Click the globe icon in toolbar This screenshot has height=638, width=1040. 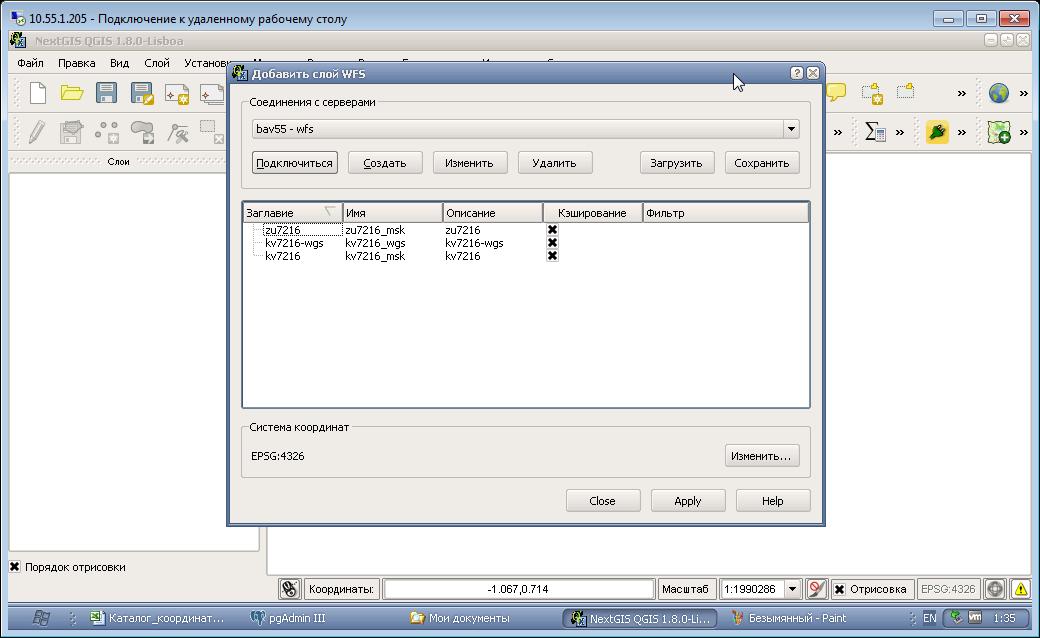[x=999, y=93]
